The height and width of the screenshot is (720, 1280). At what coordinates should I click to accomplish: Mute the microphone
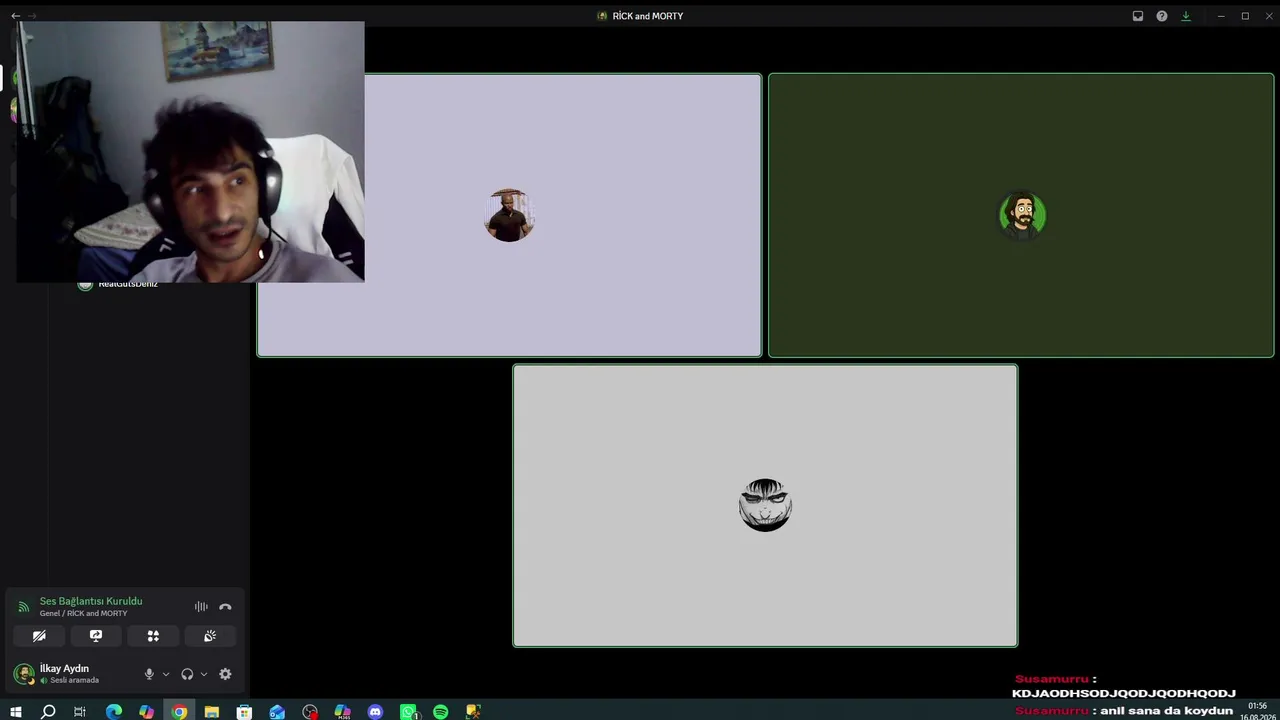coord(149,674)
